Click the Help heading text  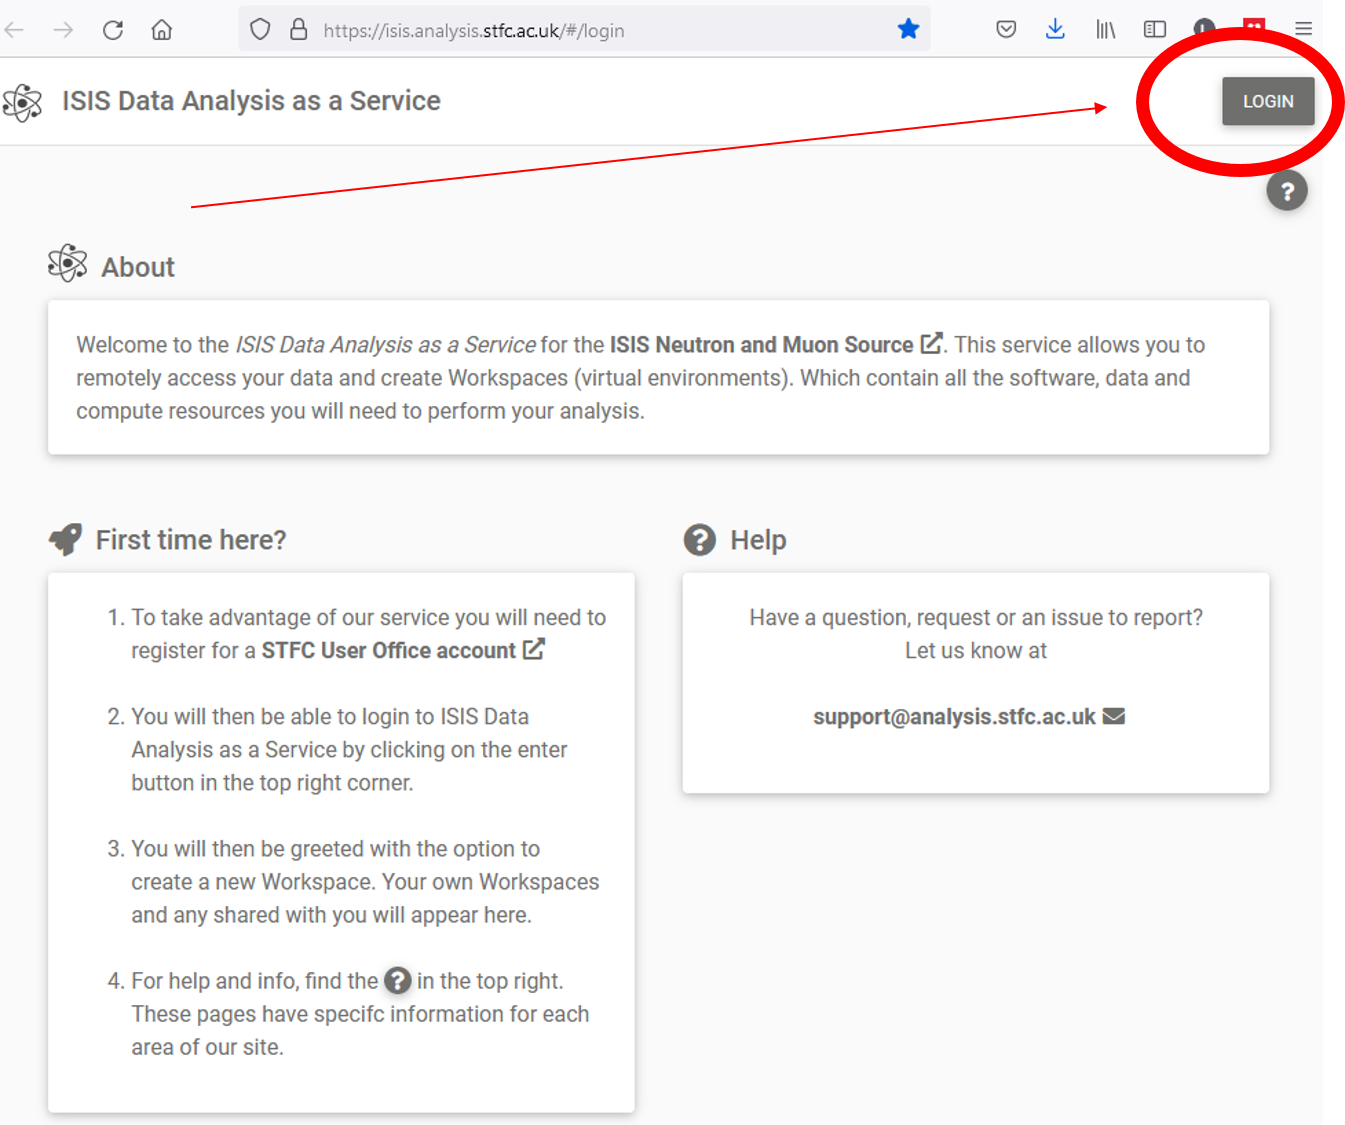758,541
